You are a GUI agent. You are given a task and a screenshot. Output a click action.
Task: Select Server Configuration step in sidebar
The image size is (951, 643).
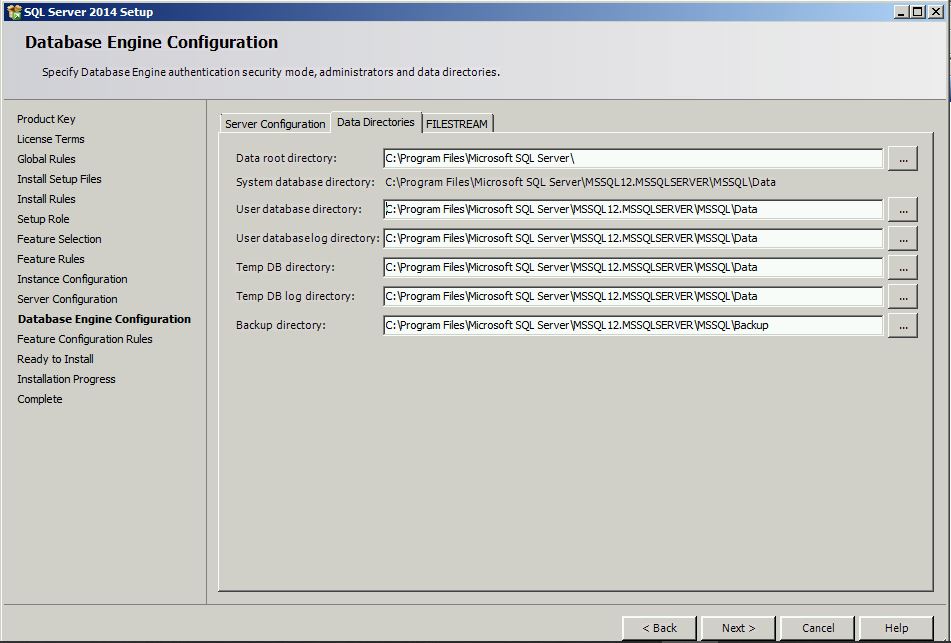tap(67, 299)
